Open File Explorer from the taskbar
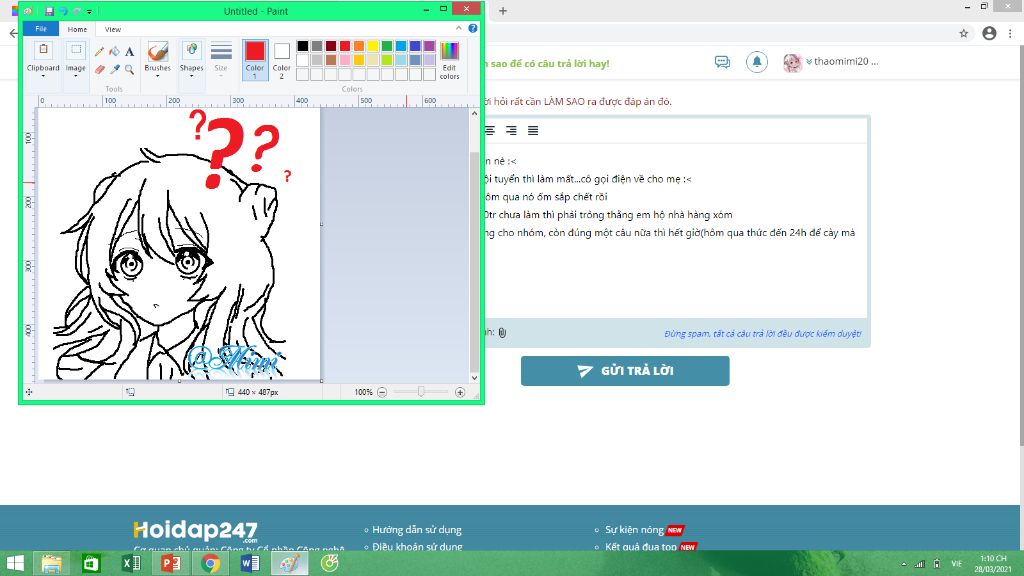This screenshot has width=1024, height=576. point(52,563)
